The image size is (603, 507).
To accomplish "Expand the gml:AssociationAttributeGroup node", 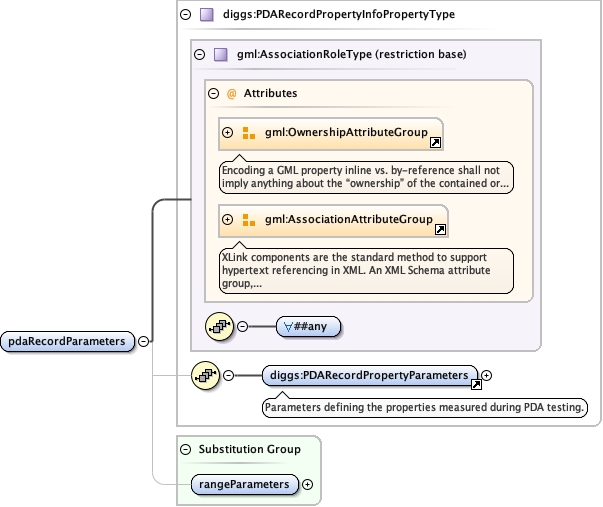I will (228, 220).
